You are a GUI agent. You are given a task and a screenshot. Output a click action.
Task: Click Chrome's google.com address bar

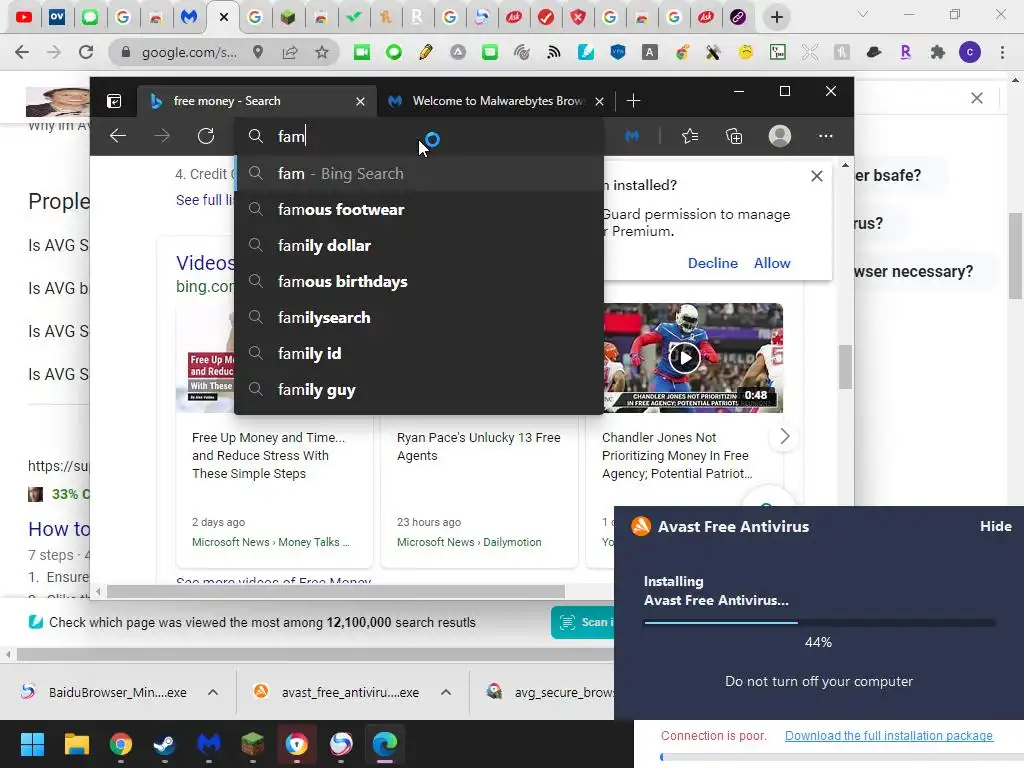[189, 52]
